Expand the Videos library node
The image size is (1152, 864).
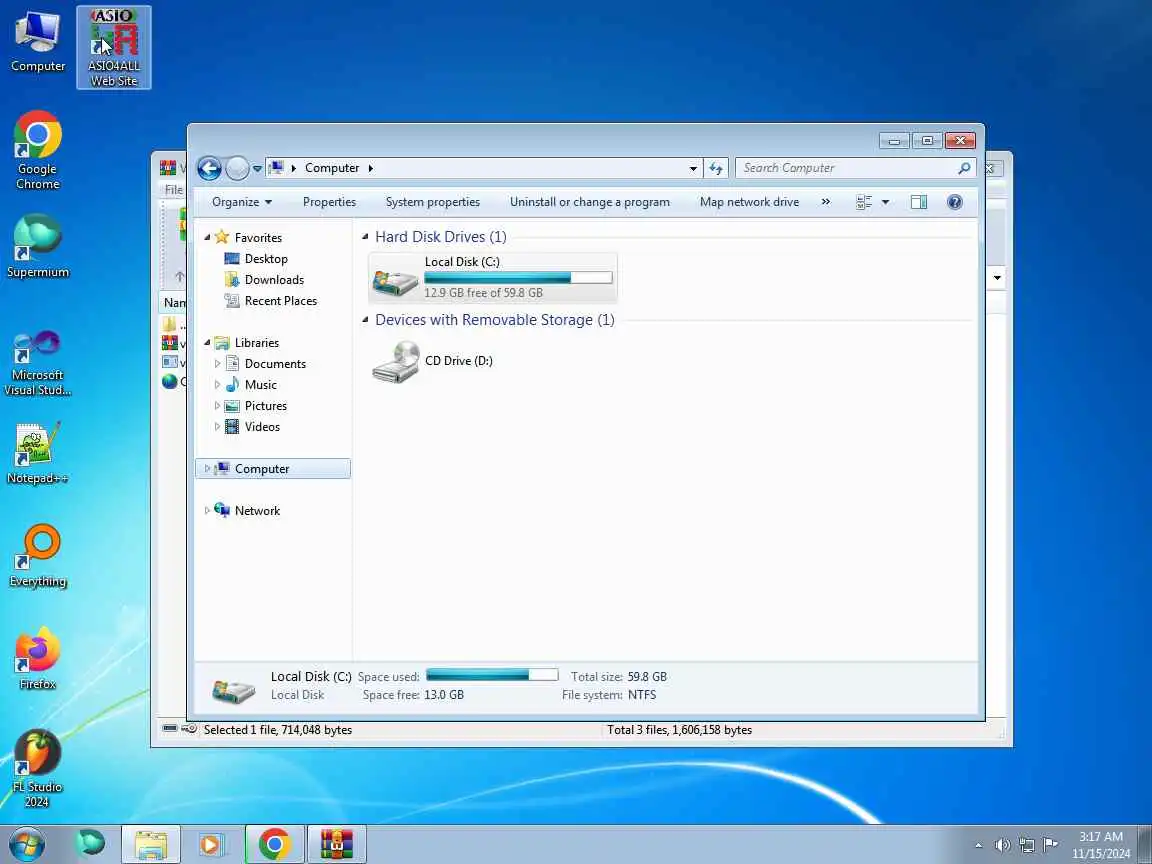(217, 426)
